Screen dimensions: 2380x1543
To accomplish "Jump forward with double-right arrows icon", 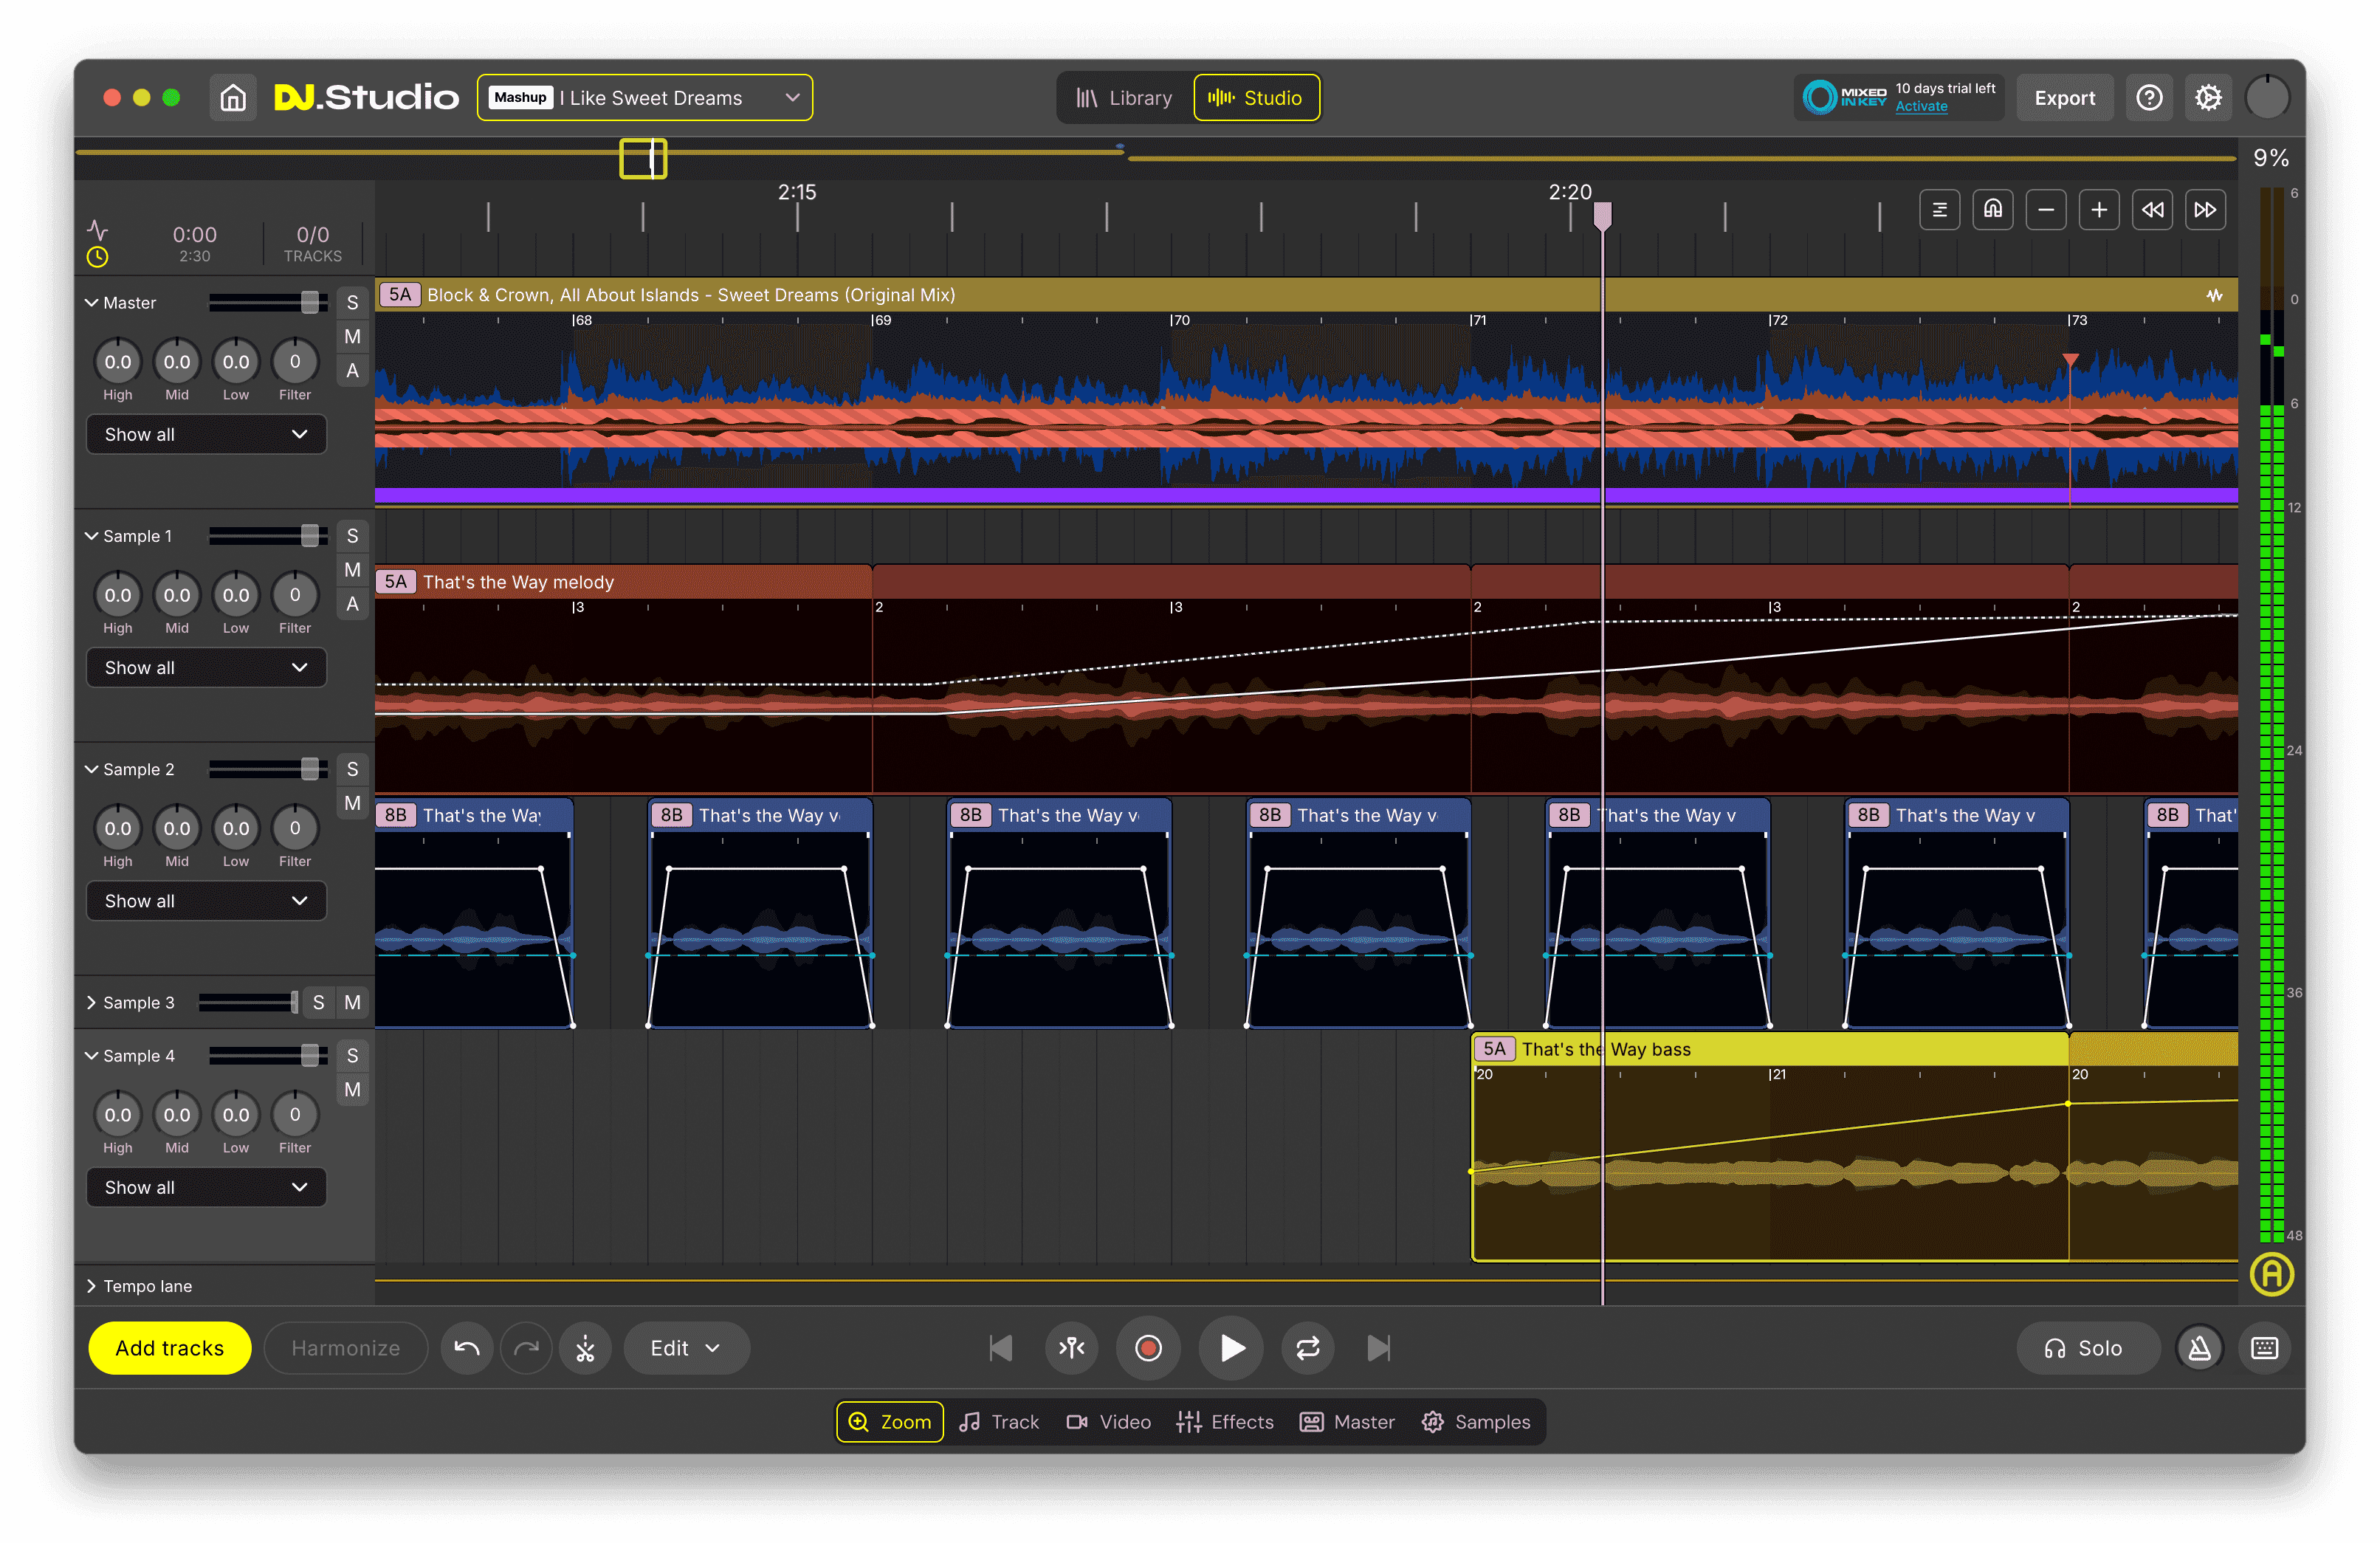I will (2205, 210).
